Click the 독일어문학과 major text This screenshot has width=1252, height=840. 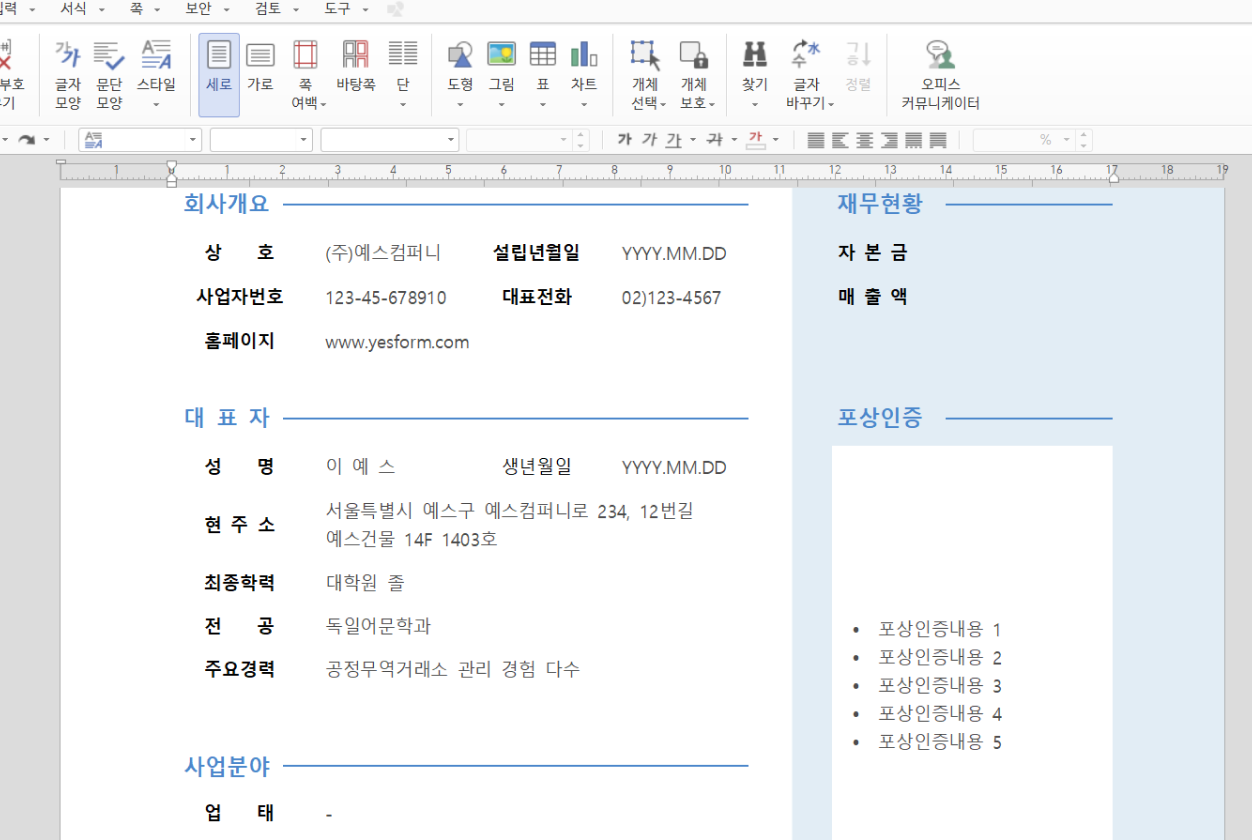click(379, 626)
